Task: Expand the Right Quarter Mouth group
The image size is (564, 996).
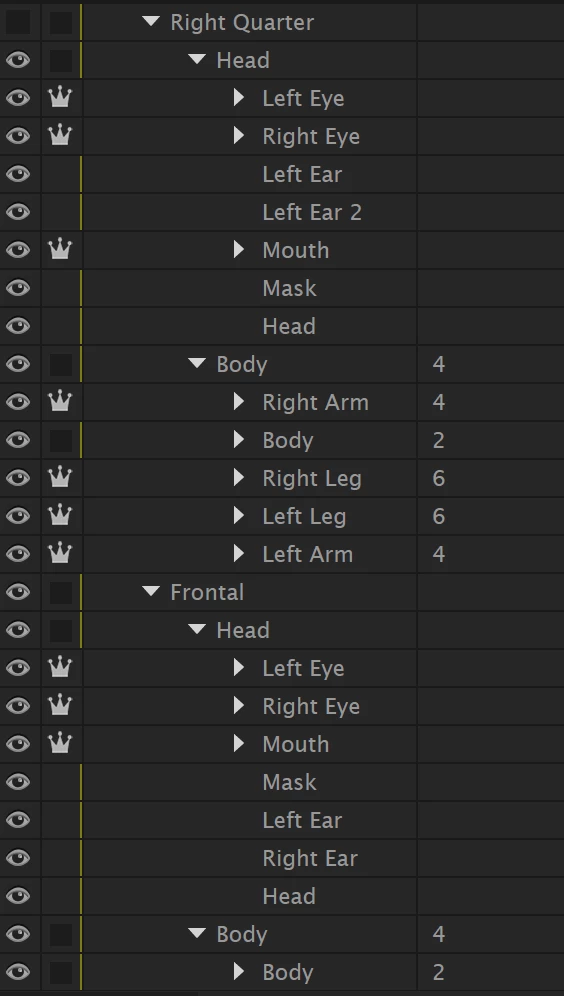Action: coord(239,250)
